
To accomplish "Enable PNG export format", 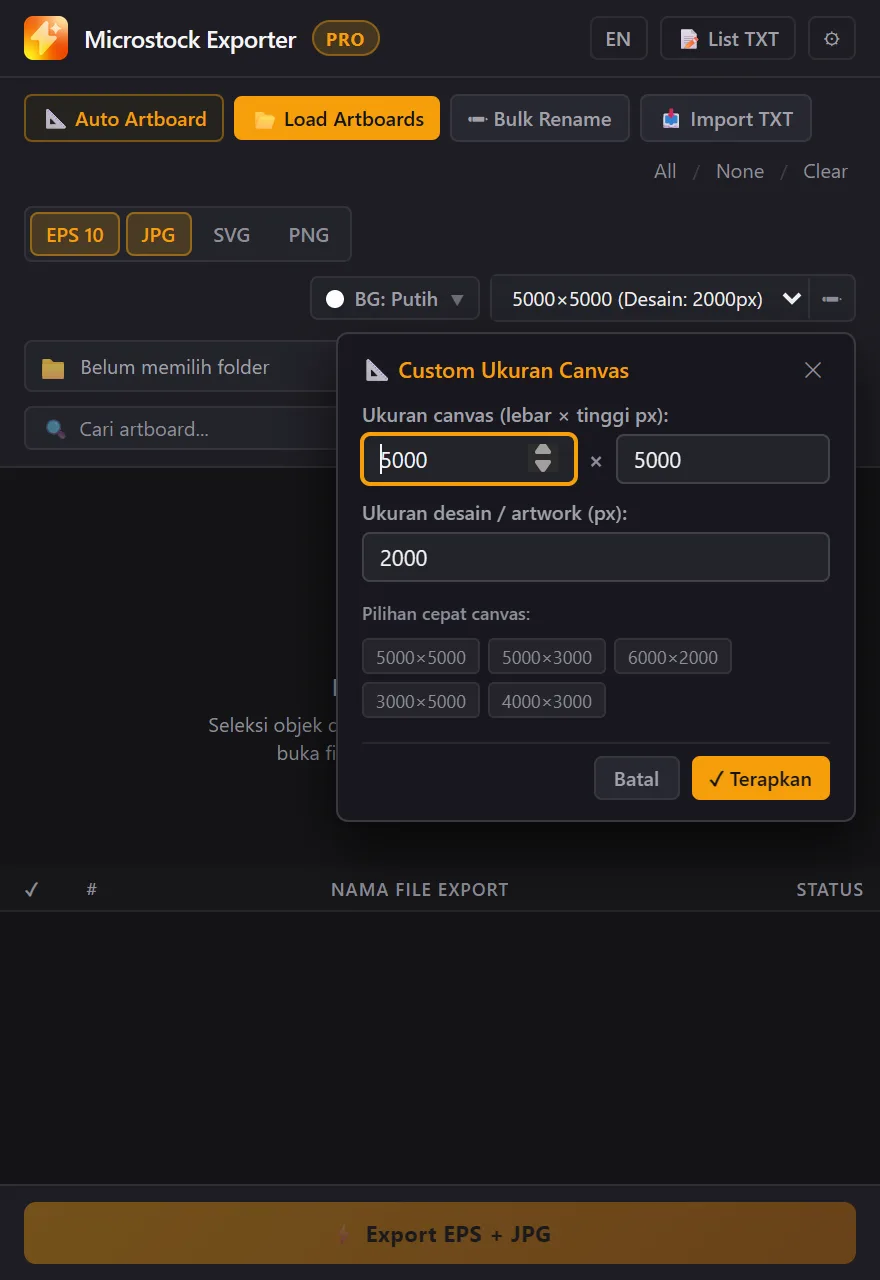I will click(x=309, y=235).
